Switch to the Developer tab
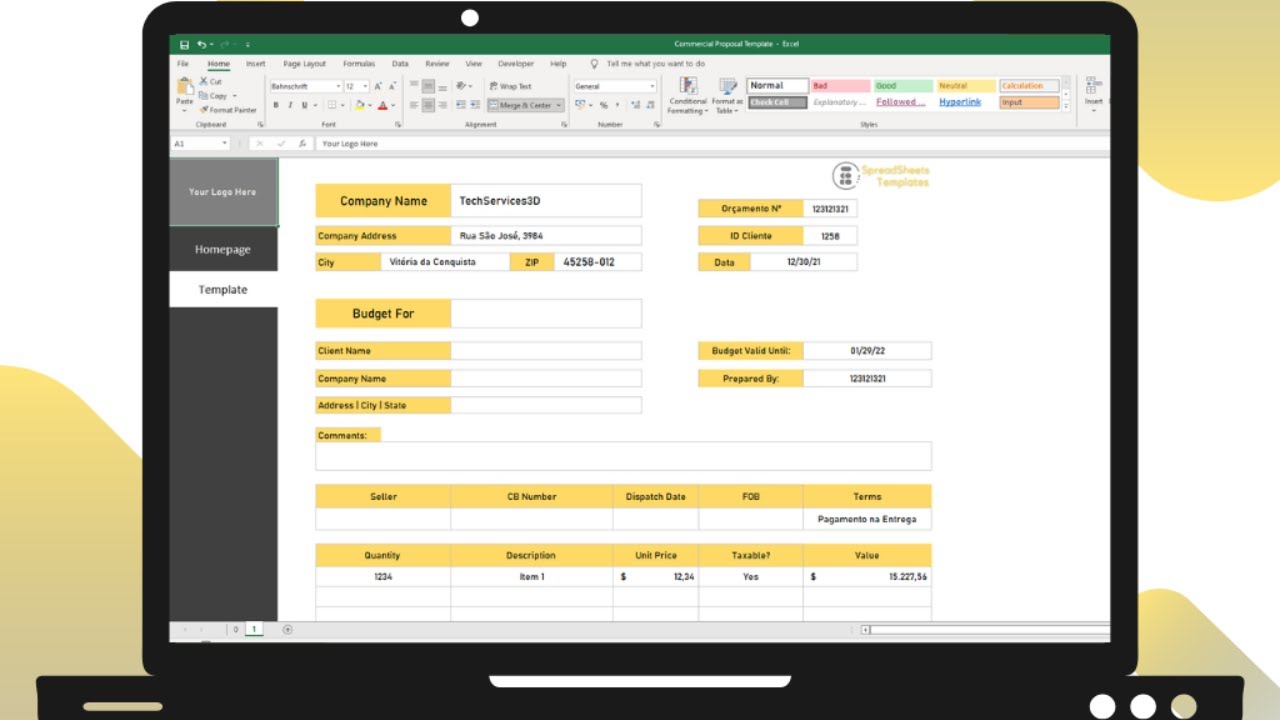This screenshot has width=1280, height=720. pyautogui.click(x=516, y=64)
